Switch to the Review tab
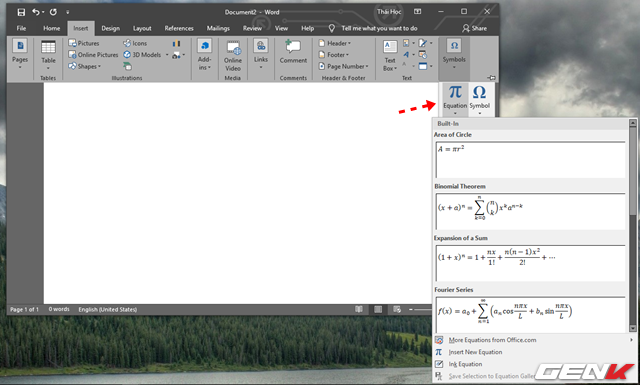This screenshot has width=640, height=385. pos(252,28)
